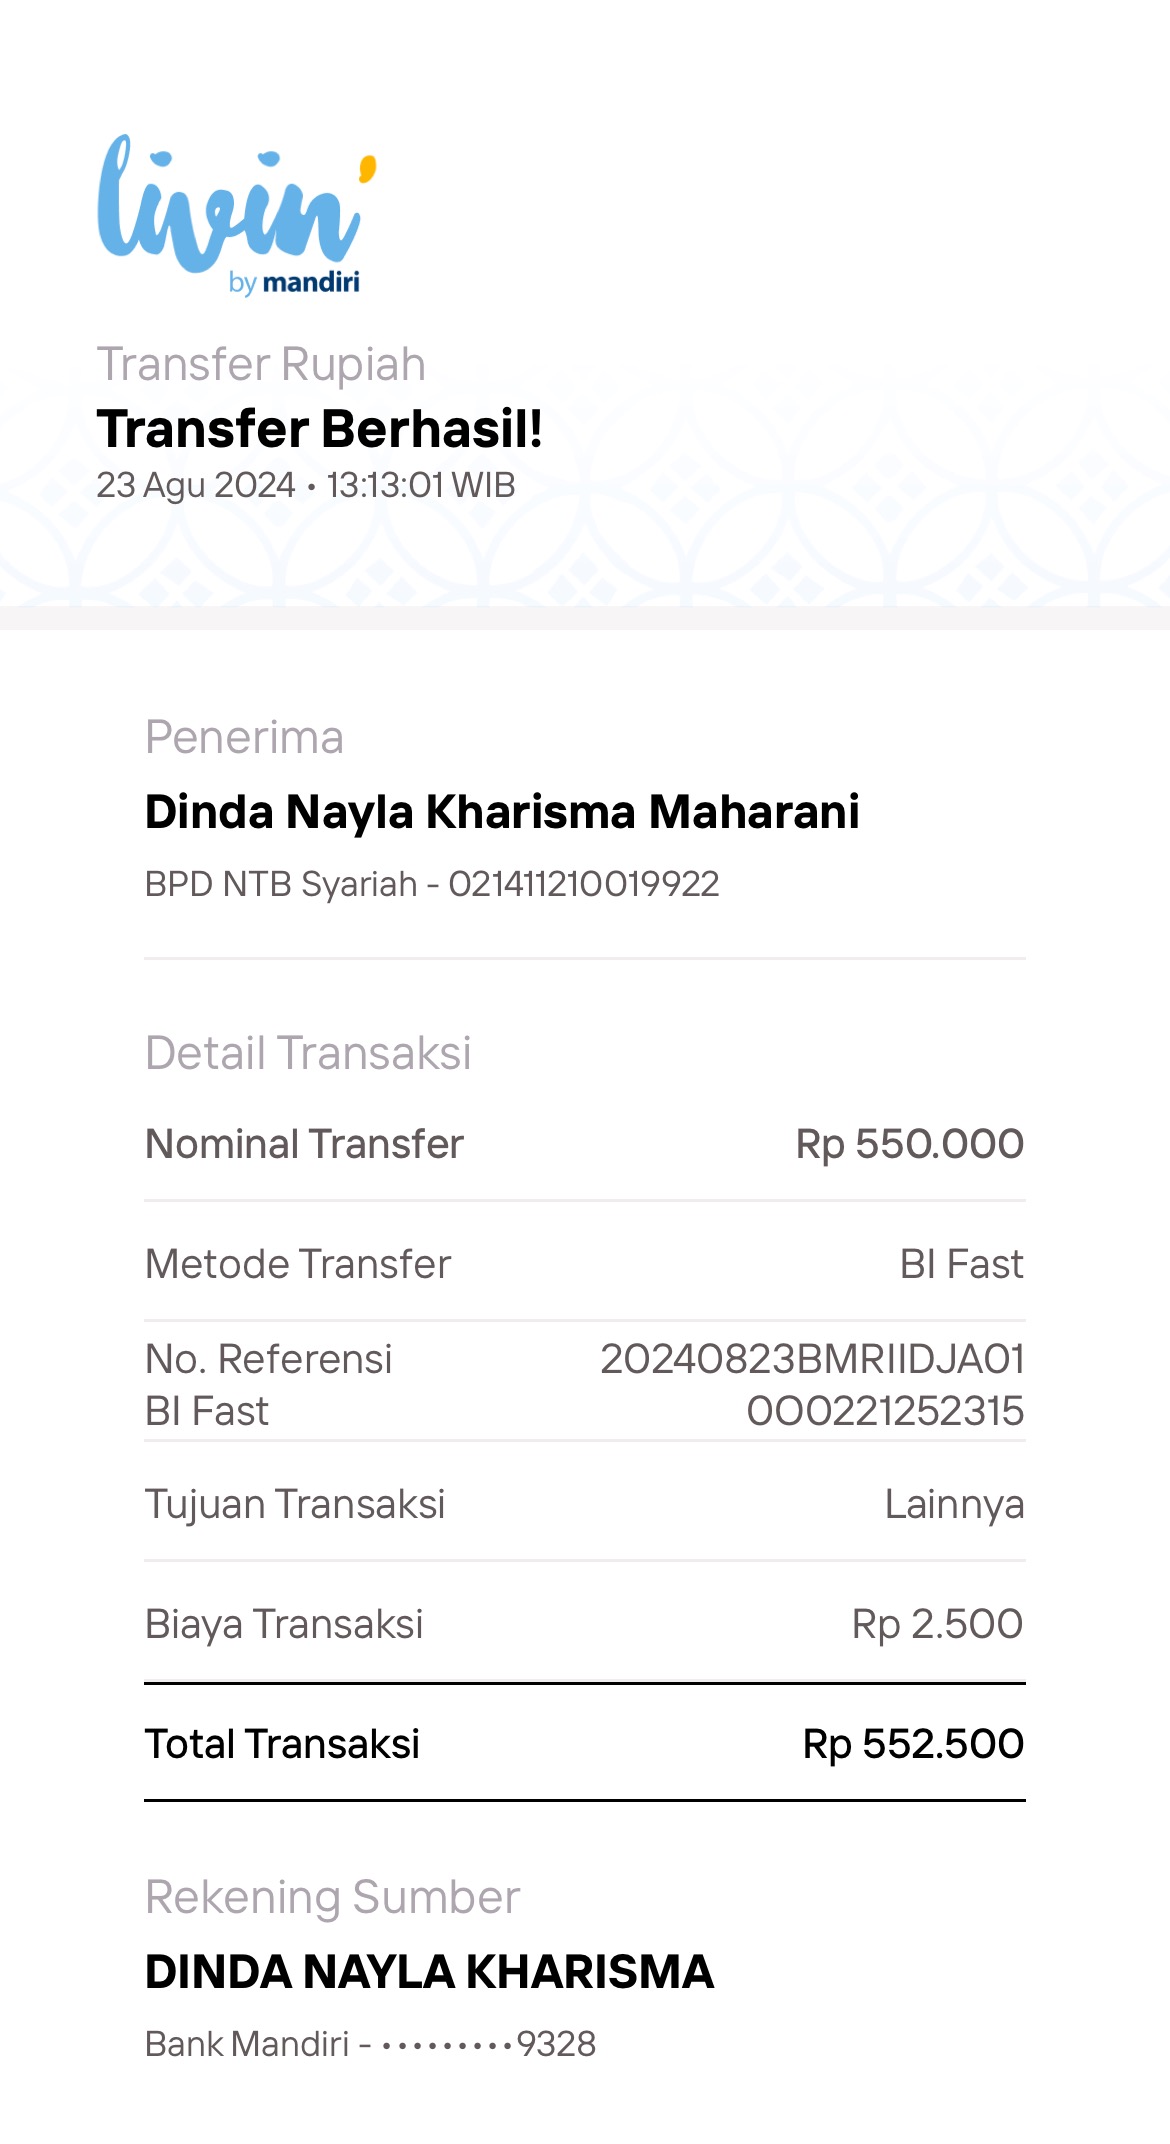Click the "Detail Transaksi" section heading
The image size is (1170, 2144).
[308, 1053]
